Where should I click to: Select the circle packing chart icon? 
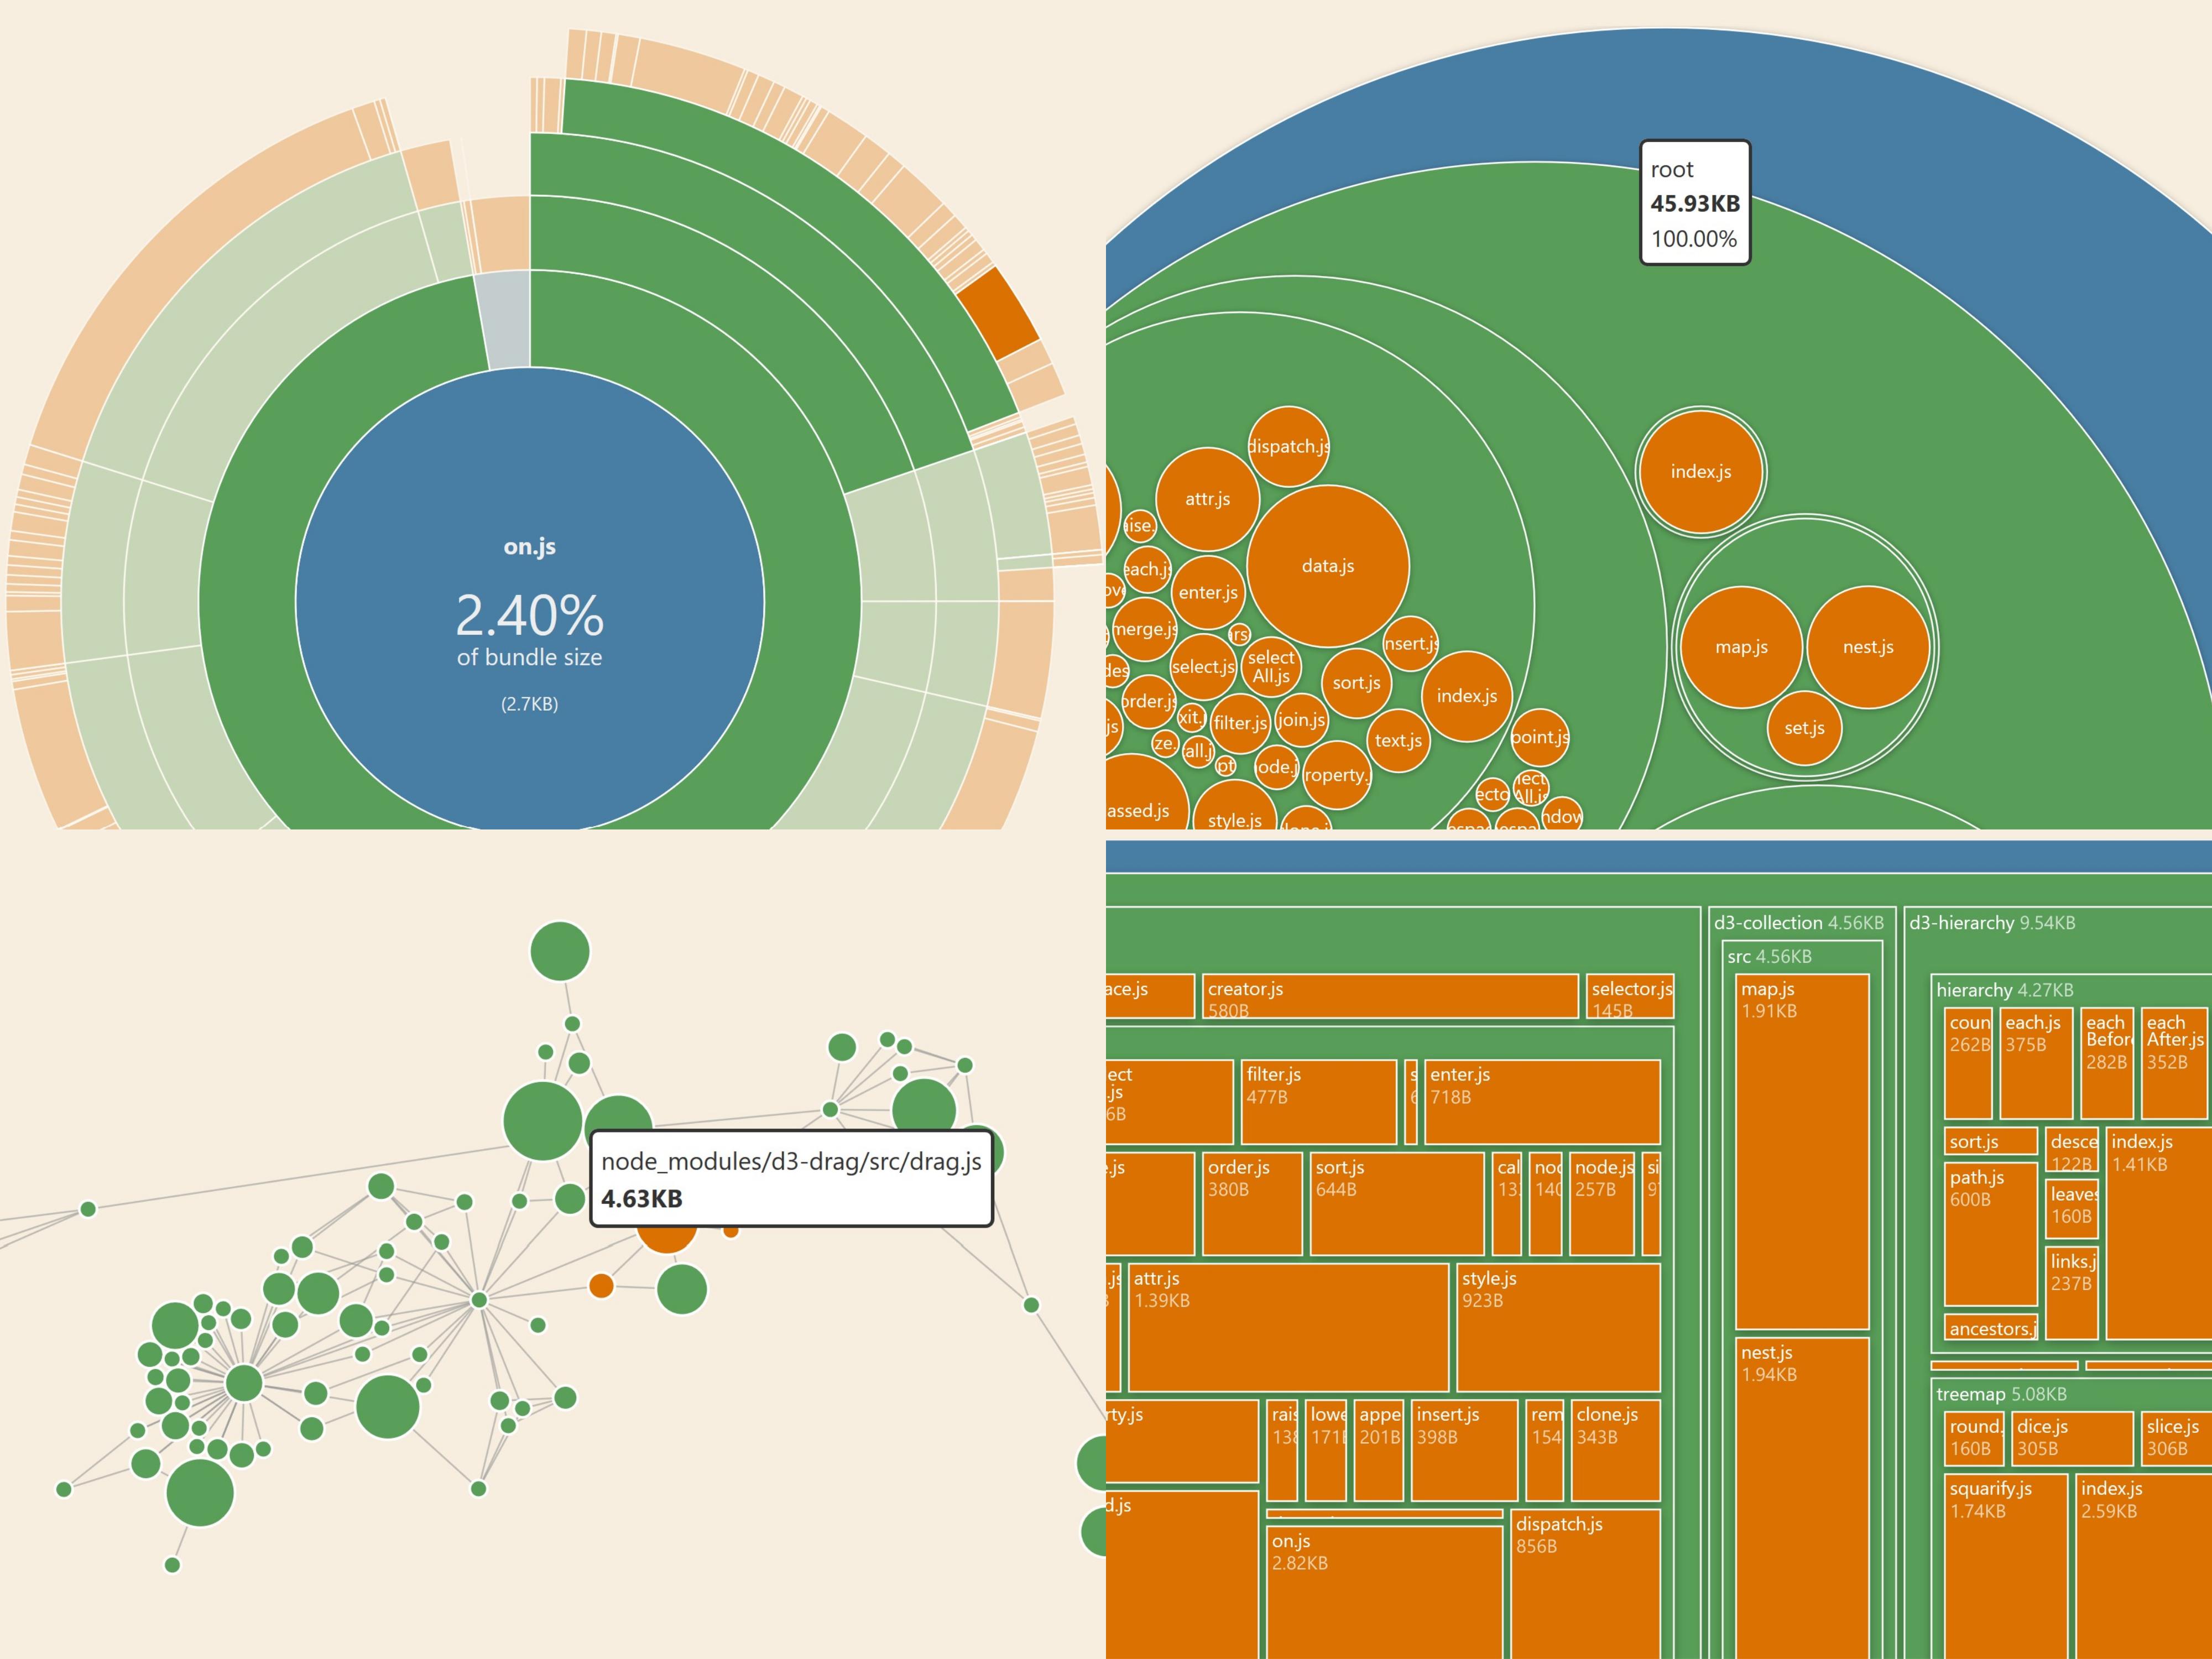(1658, 415)
